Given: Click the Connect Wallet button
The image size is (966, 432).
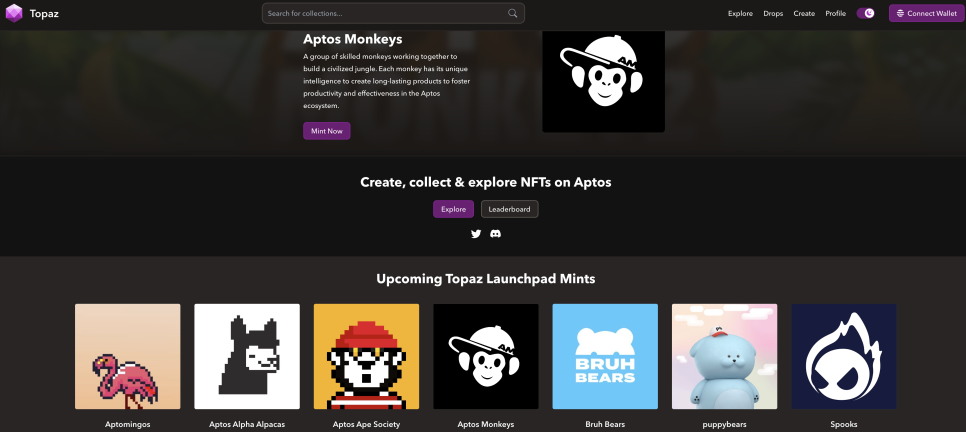Looking at the screenshot, I should (x=927, y=13).
